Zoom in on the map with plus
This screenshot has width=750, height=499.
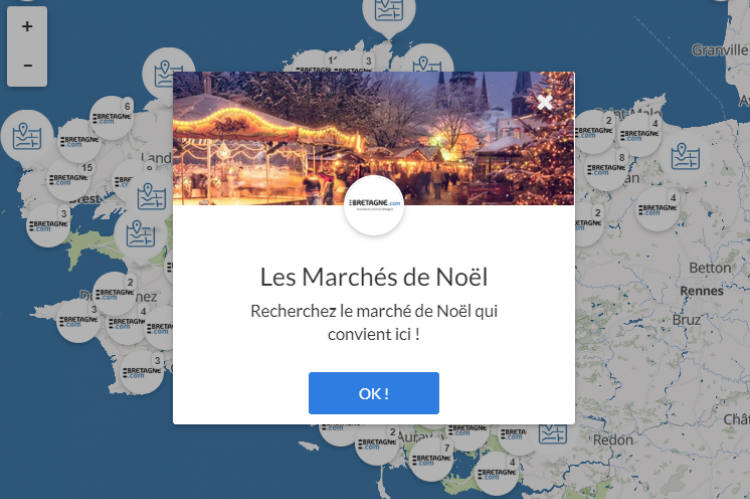pyautogui.click(x=27, y=26)
